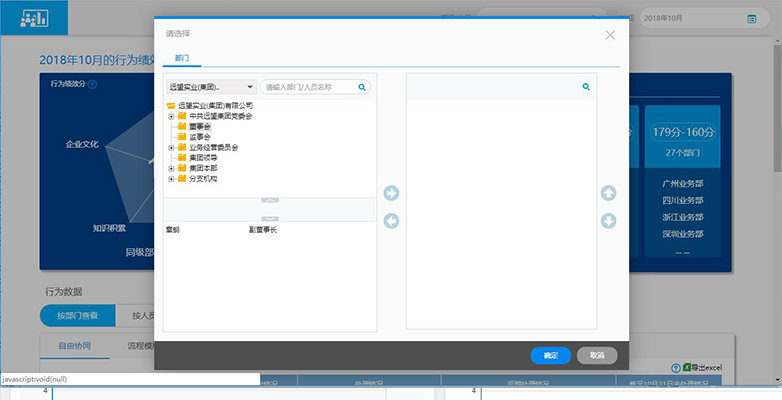
Task: Click the search icon in the right selected panel
Action: coord(586,87)
